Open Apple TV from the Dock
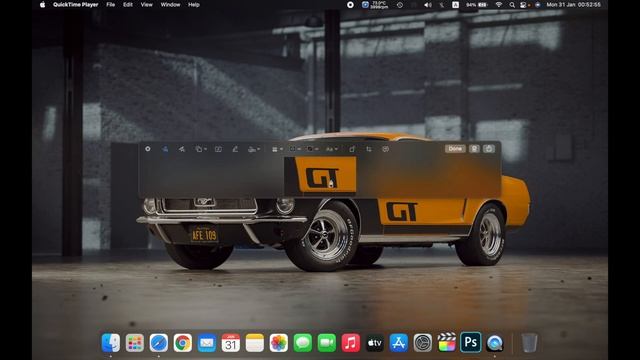This screenshot has height=360, width=640. [x=375, y=342]
